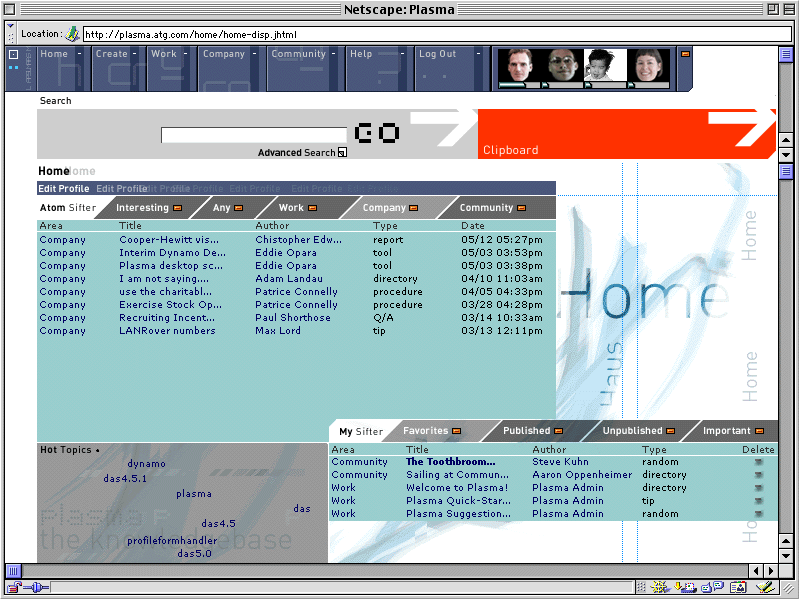Open the Company menu in navigation bar
The width and height of the screenshot is (799, 599).
pos(224,53)
